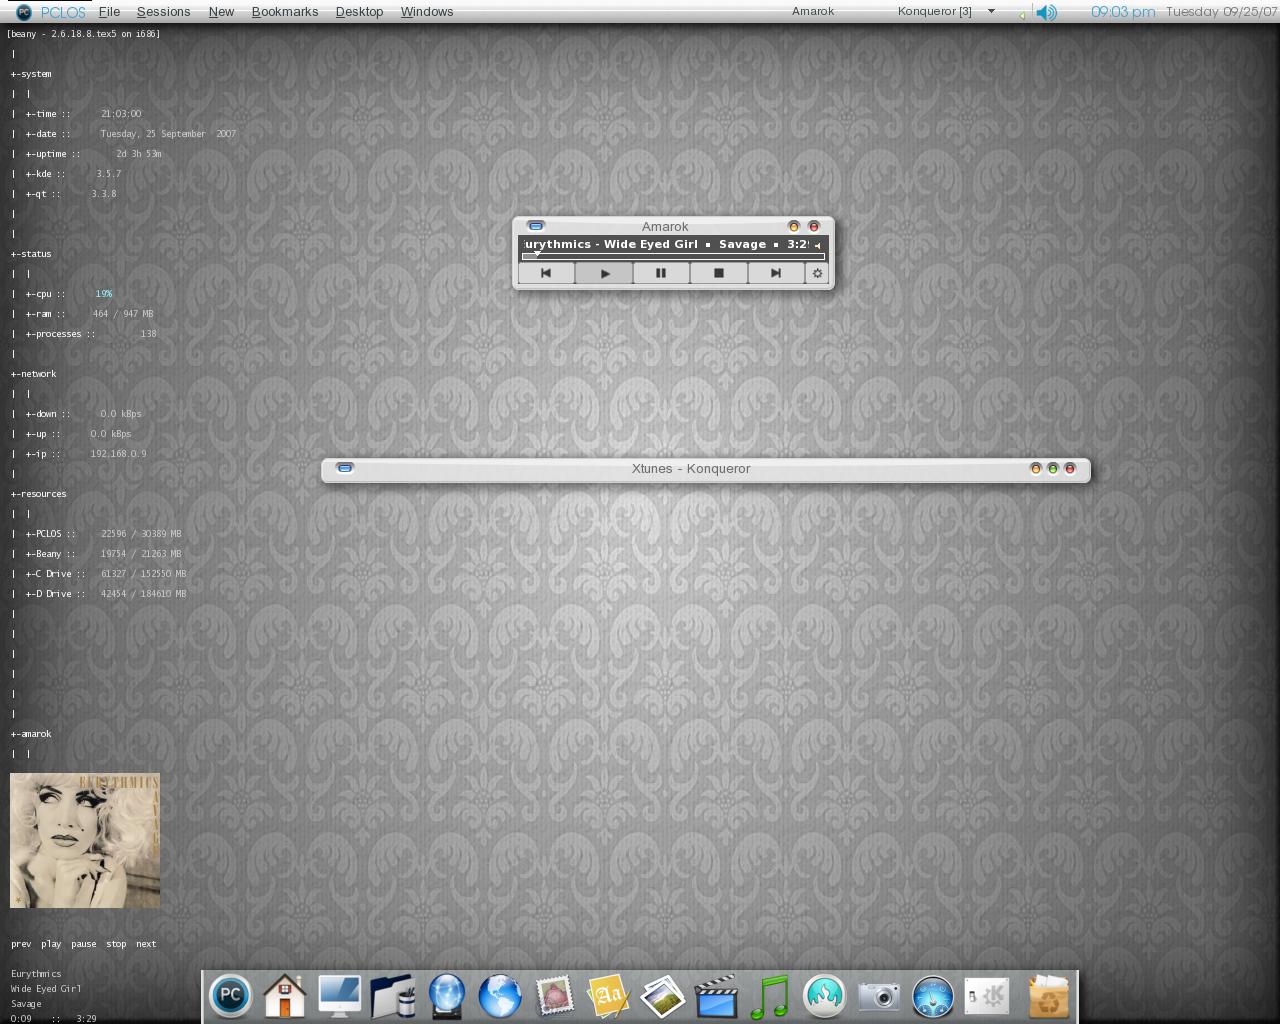Click the kde 3.5.7 version entry

pyautogui.click(x=74, y=174)
